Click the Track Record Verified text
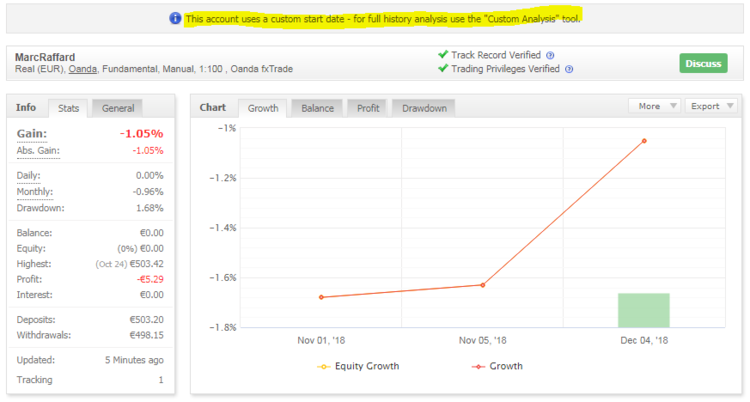Image resolution: width=750 pixels, height=402 pixels. pyautogui.click(x=496, y=55)
